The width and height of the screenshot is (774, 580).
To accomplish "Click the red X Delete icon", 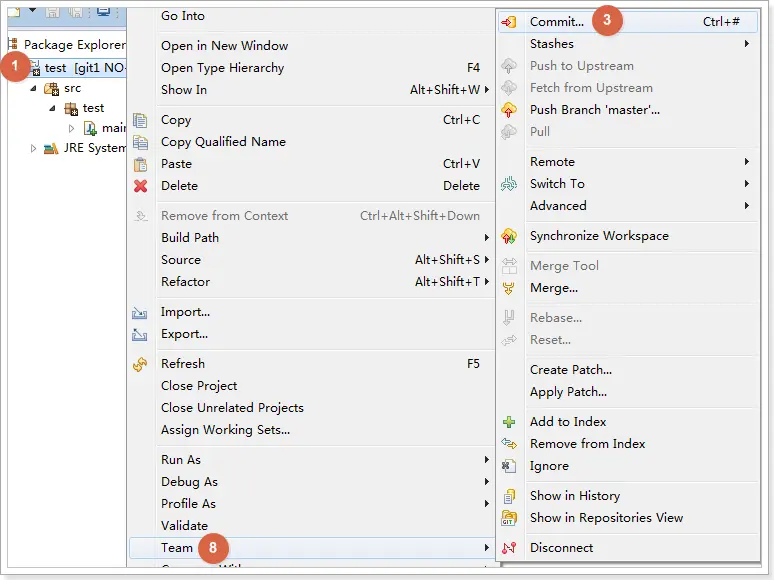I will click(140, 186).
